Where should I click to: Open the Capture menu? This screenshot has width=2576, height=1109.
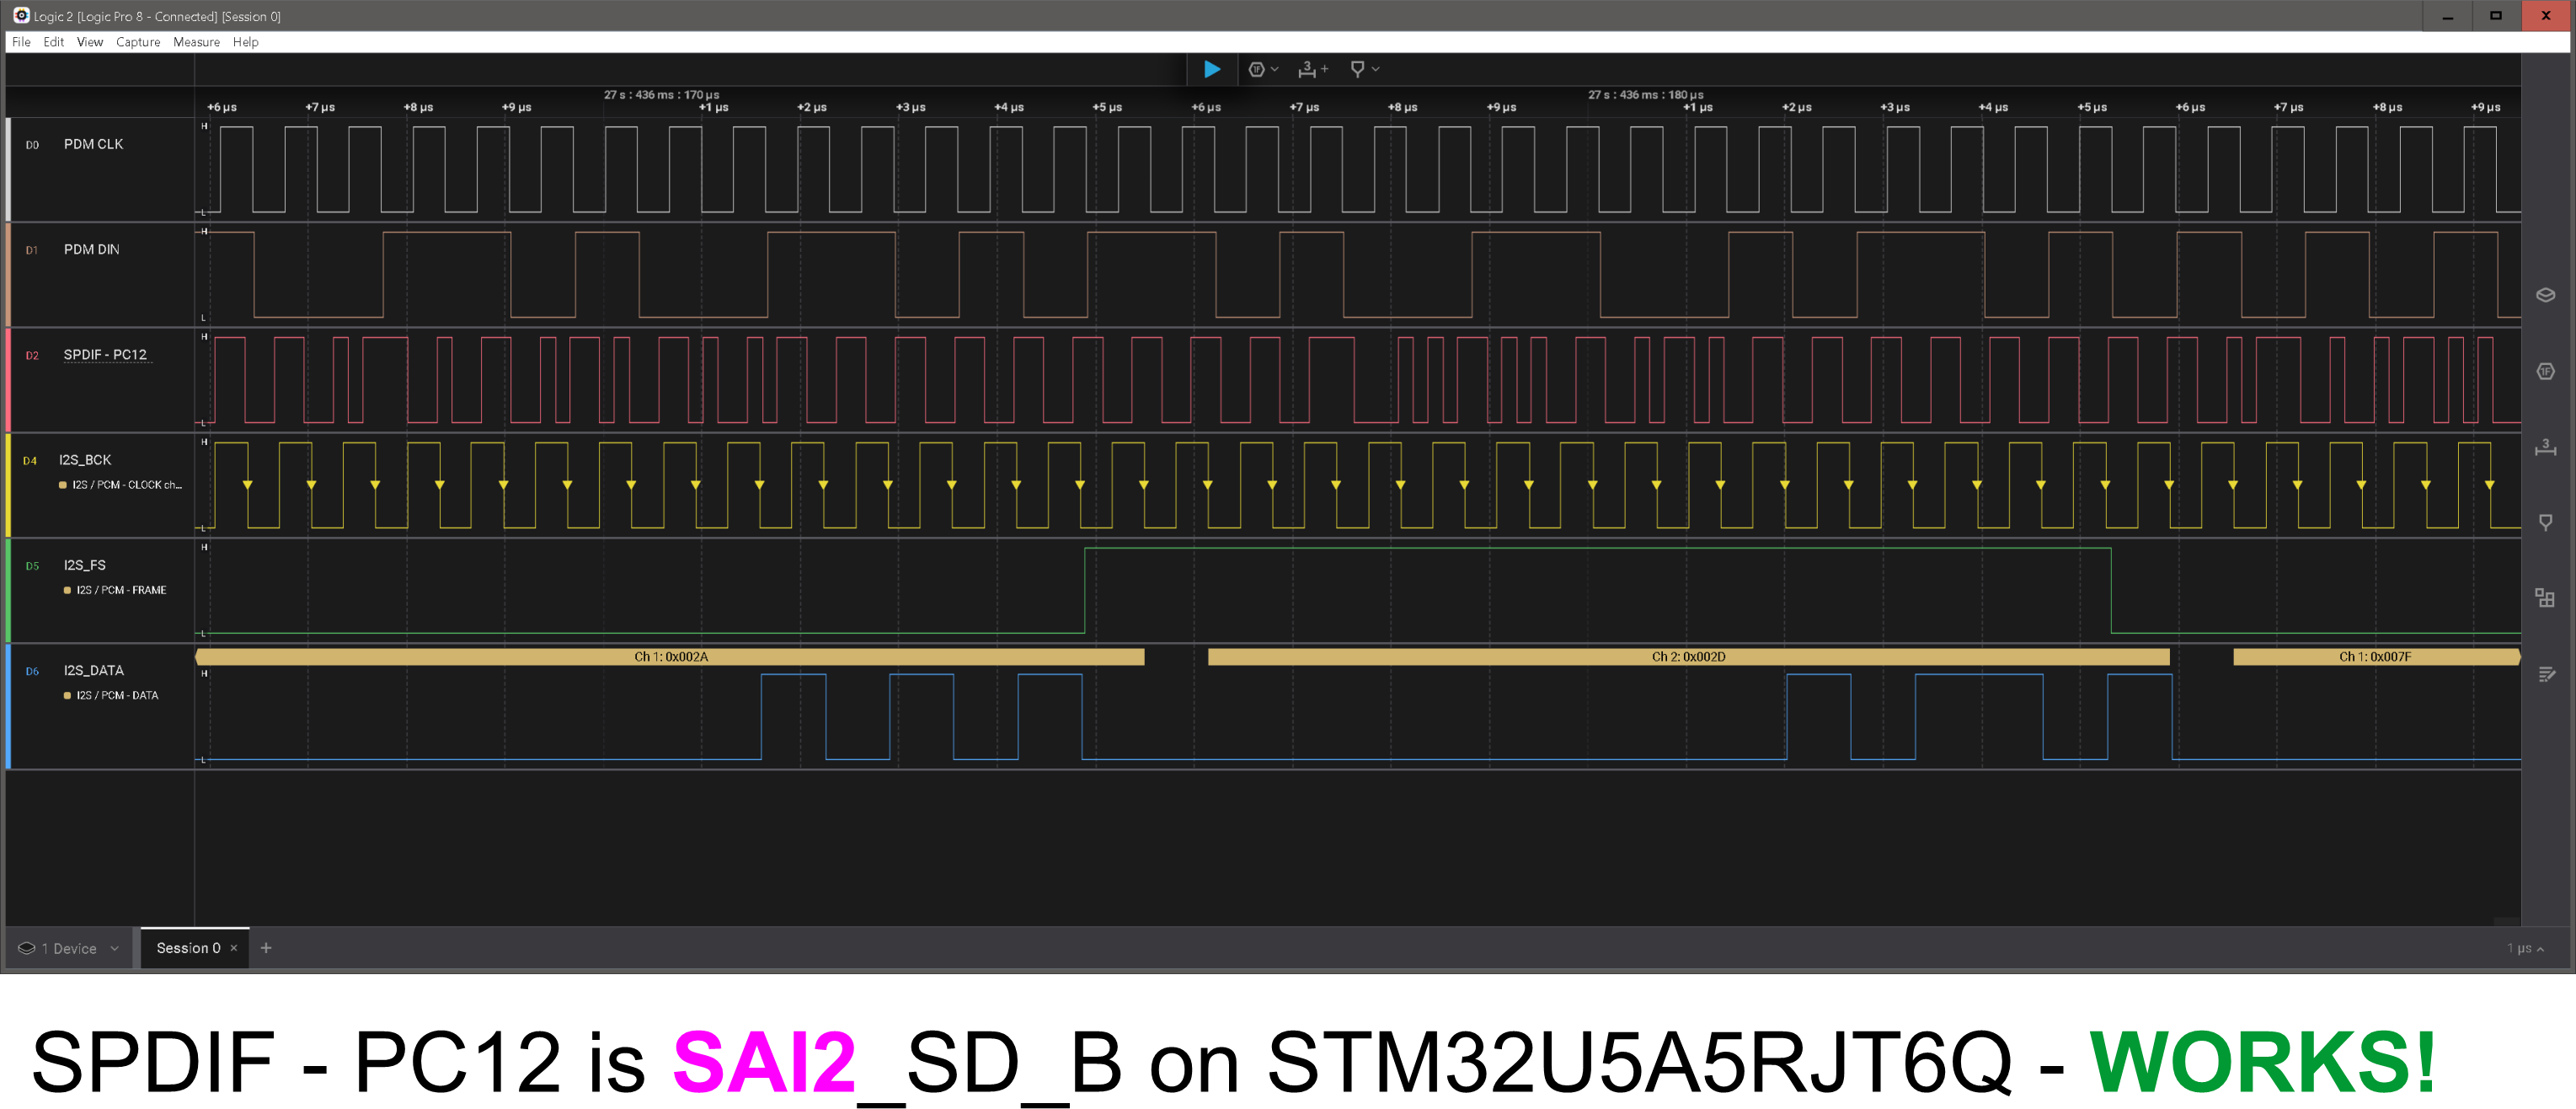(x=137, y=42)
